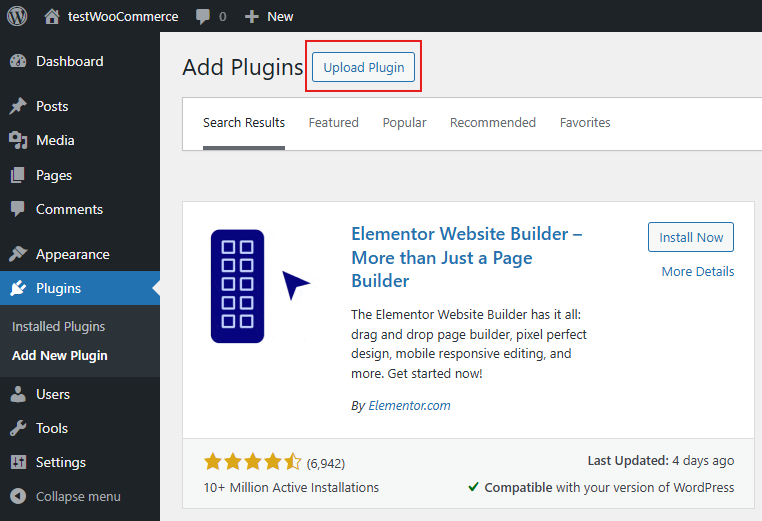Switch to Search Results tab
This screenshot has height=521, width=762.
244,122
